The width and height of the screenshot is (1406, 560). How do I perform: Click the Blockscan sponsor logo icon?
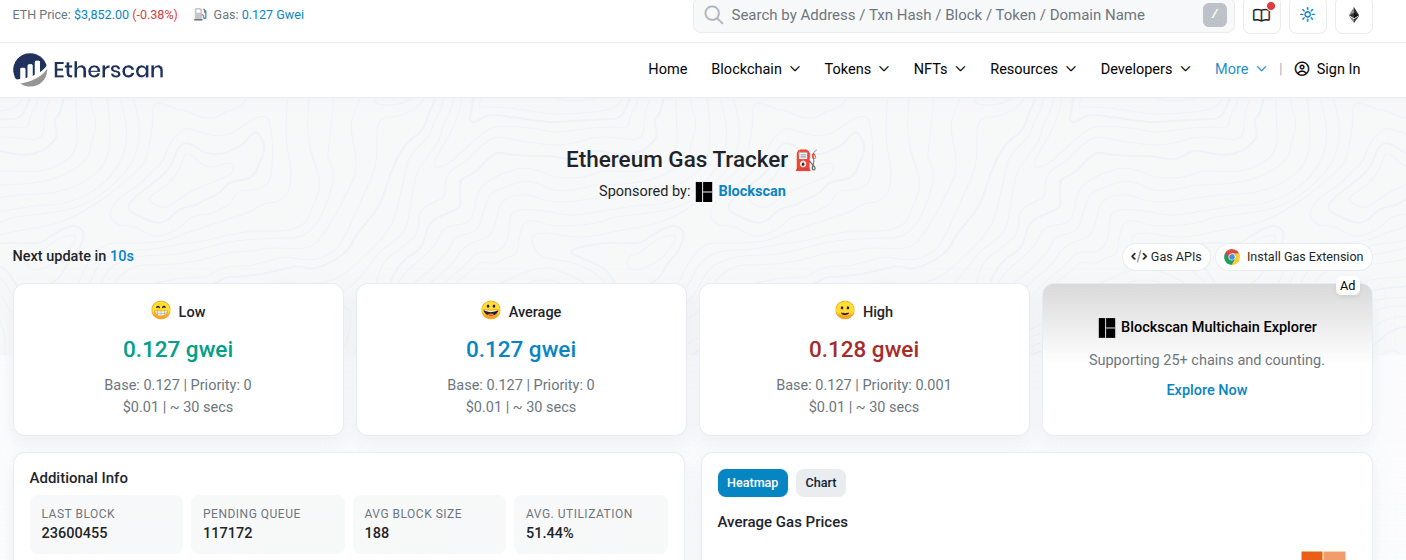(704, 191)
